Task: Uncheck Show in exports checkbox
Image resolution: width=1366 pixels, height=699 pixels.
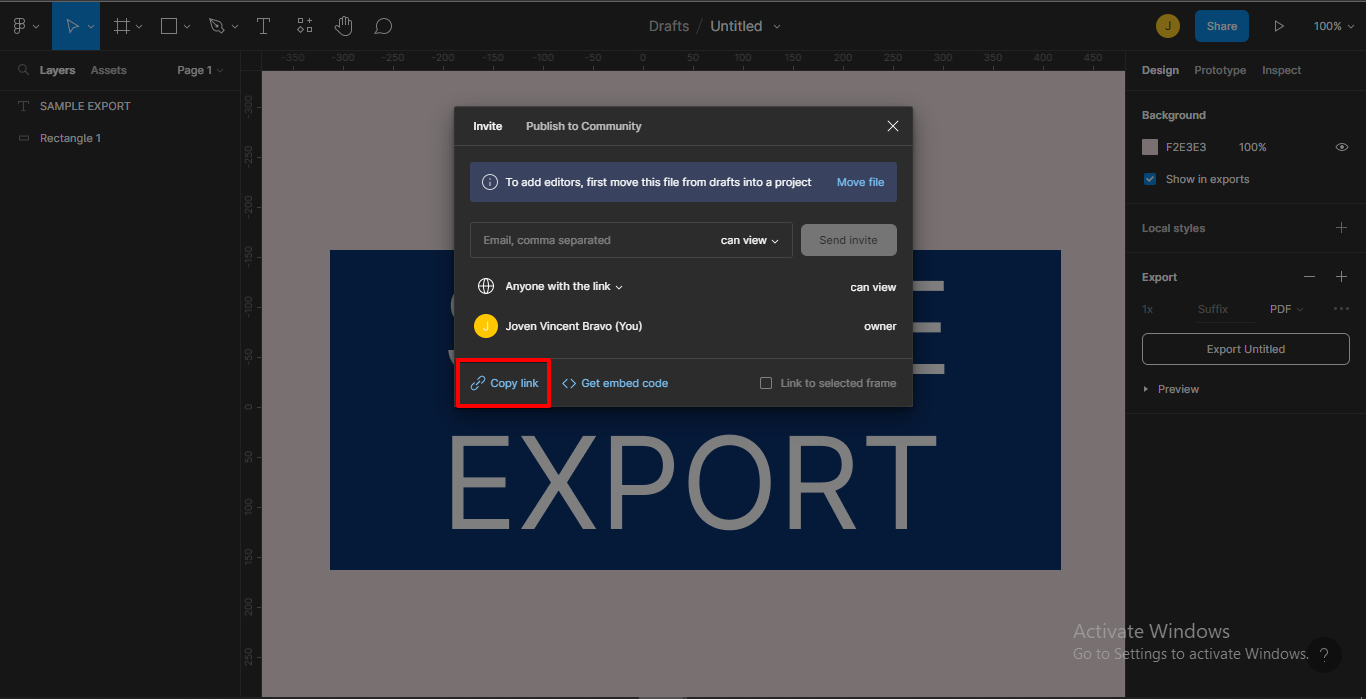Action: click(x=1150, y=179)
